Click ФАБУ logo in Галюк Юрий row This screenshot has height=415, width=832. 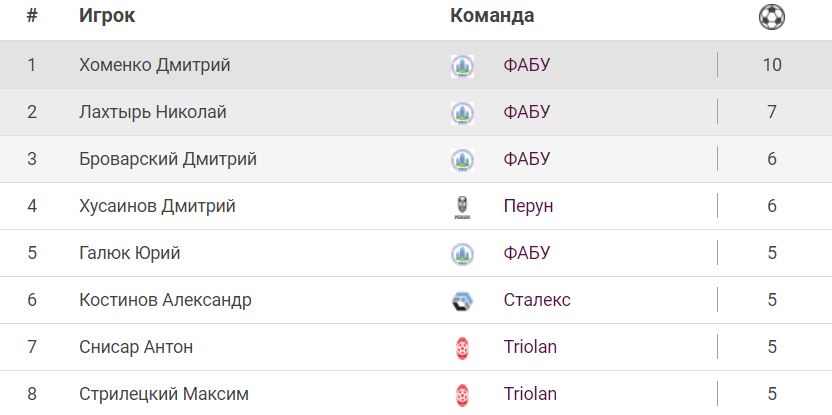pos(462,254)
